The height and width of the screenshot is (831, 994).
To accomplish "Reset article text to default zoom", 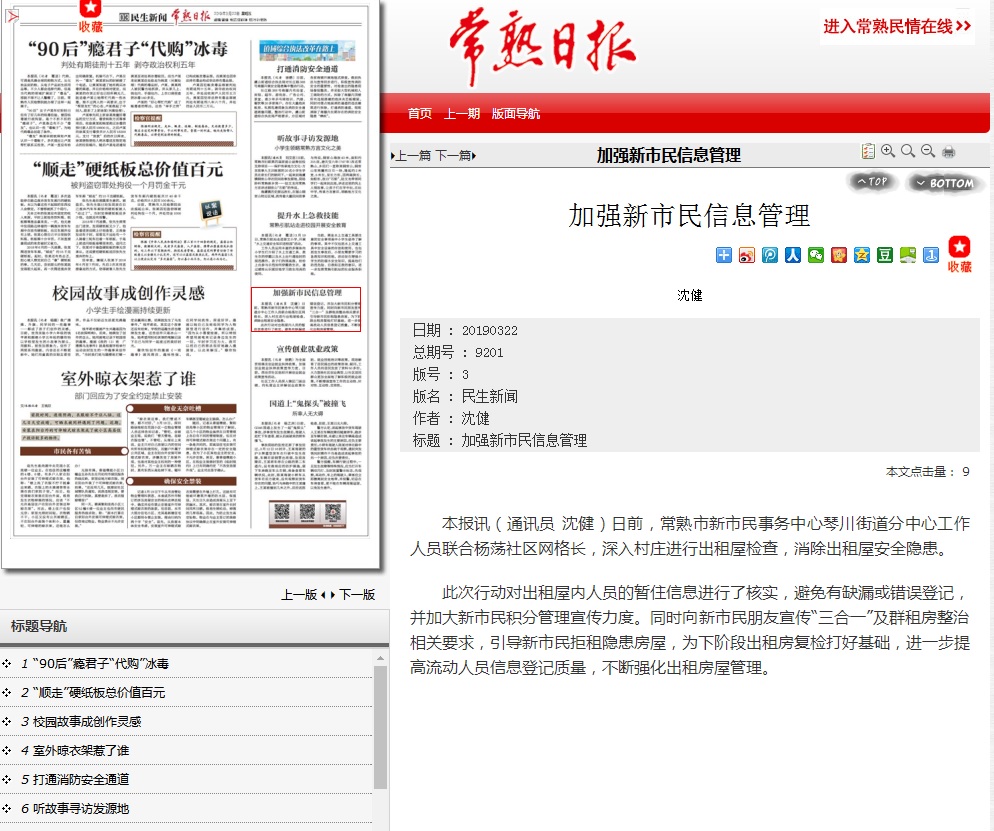I will click(x=908, y=151).
